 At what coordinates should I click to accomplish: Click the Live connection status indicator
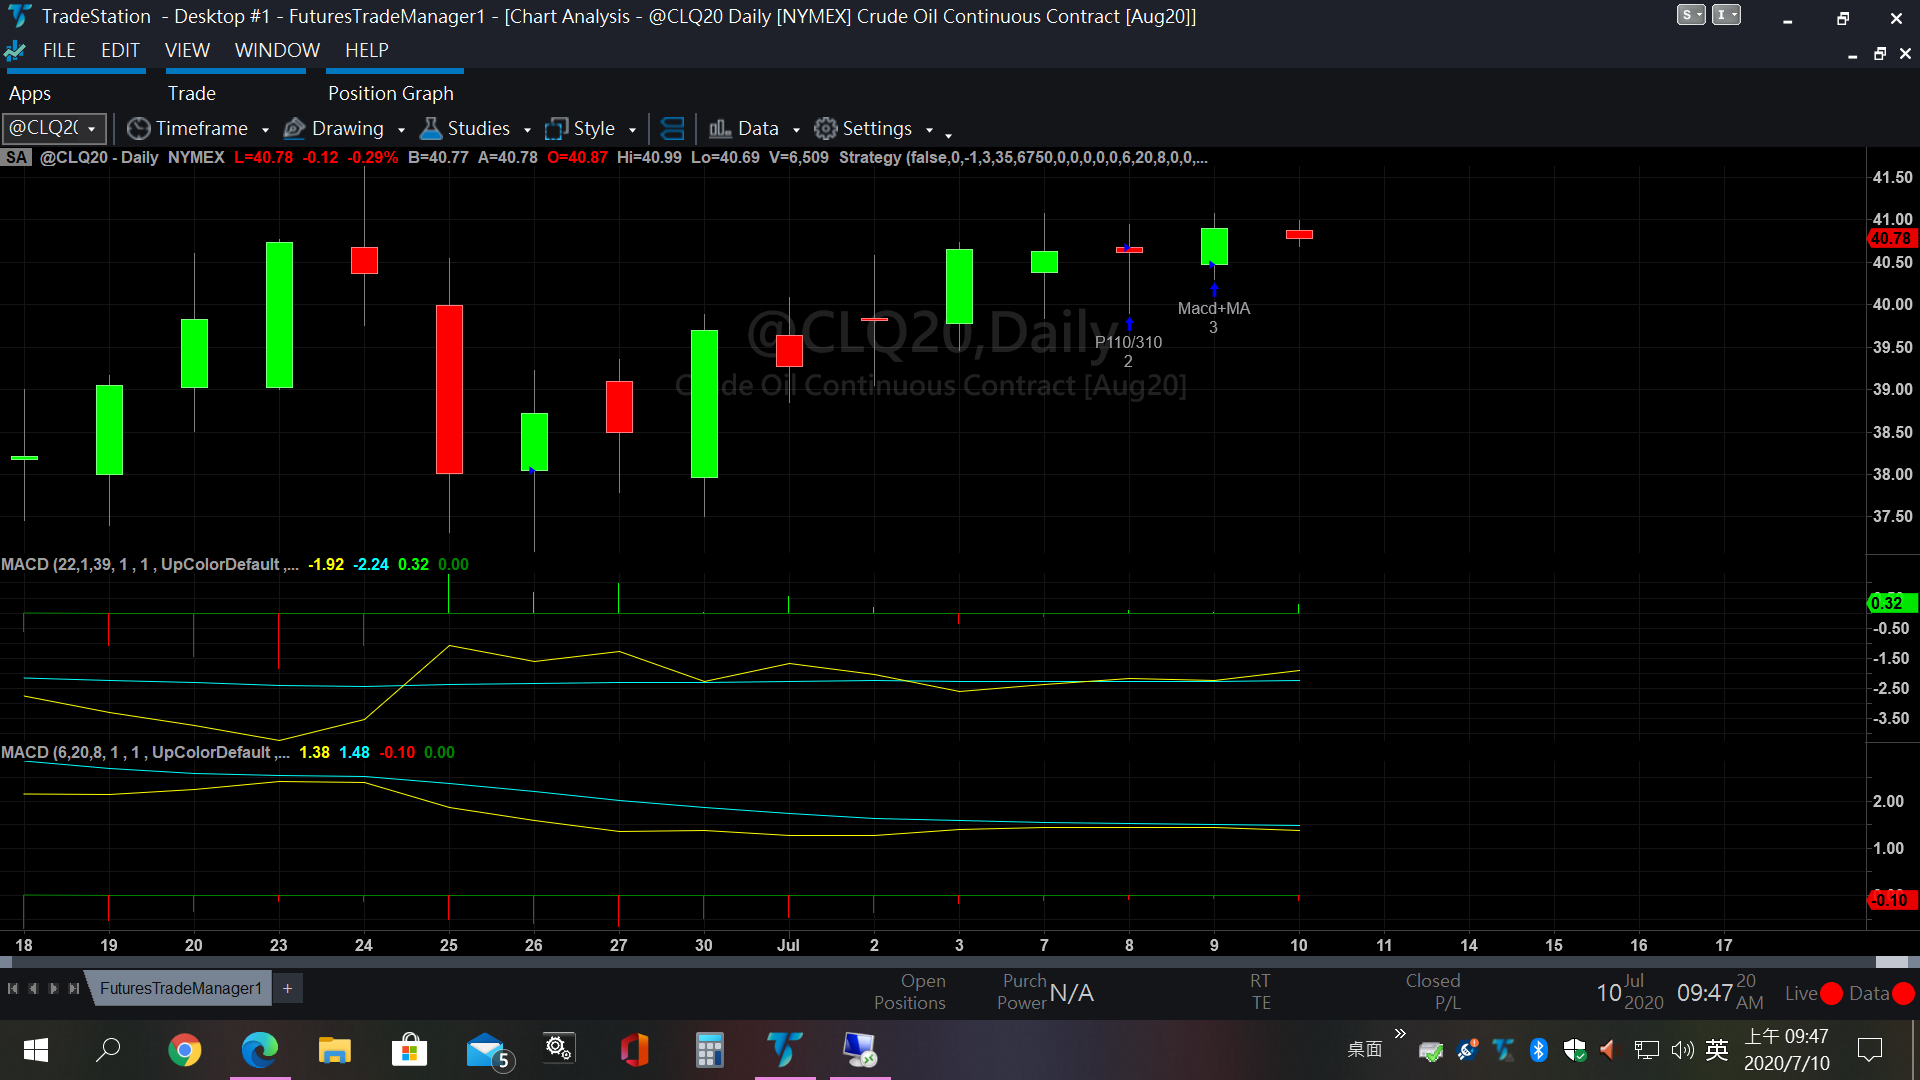tap(1831, 993)
